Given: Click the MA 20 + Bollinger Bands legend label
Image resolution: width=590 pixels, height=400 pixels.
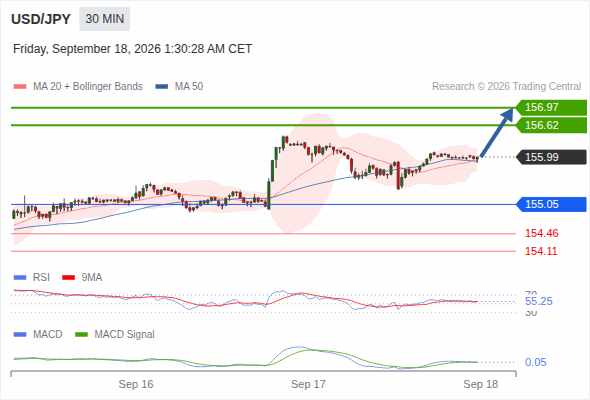Looking at the screenshot, I should click(88, 87).
